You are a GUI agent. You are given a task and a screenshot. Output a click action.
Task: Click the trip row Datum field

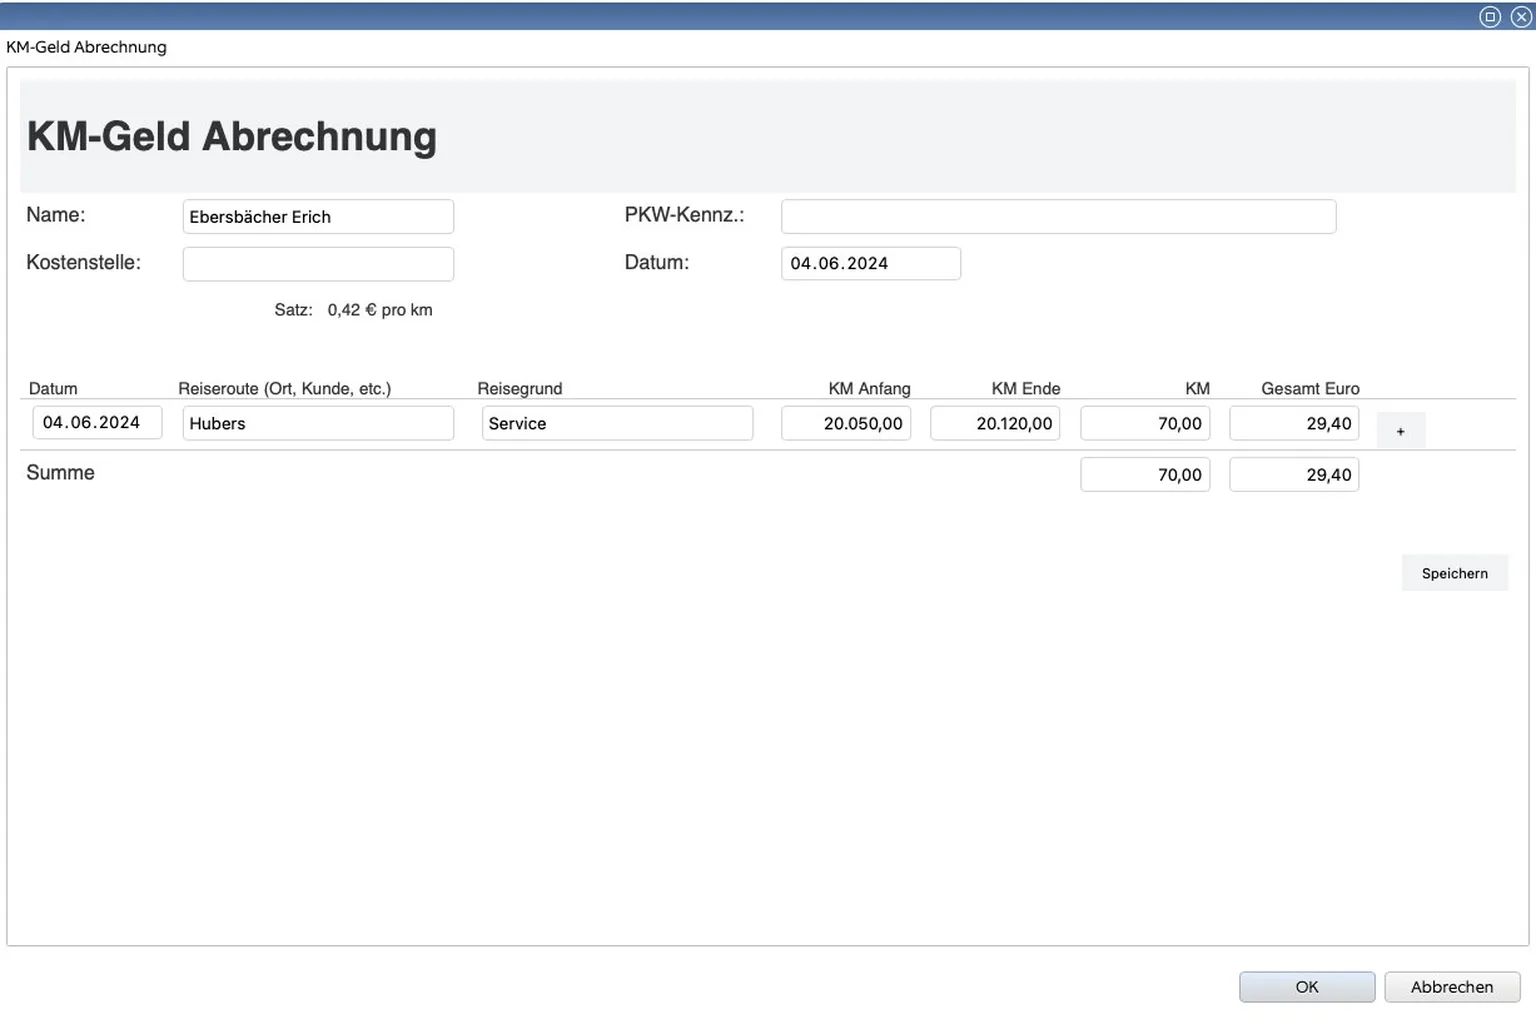(97, 423)
